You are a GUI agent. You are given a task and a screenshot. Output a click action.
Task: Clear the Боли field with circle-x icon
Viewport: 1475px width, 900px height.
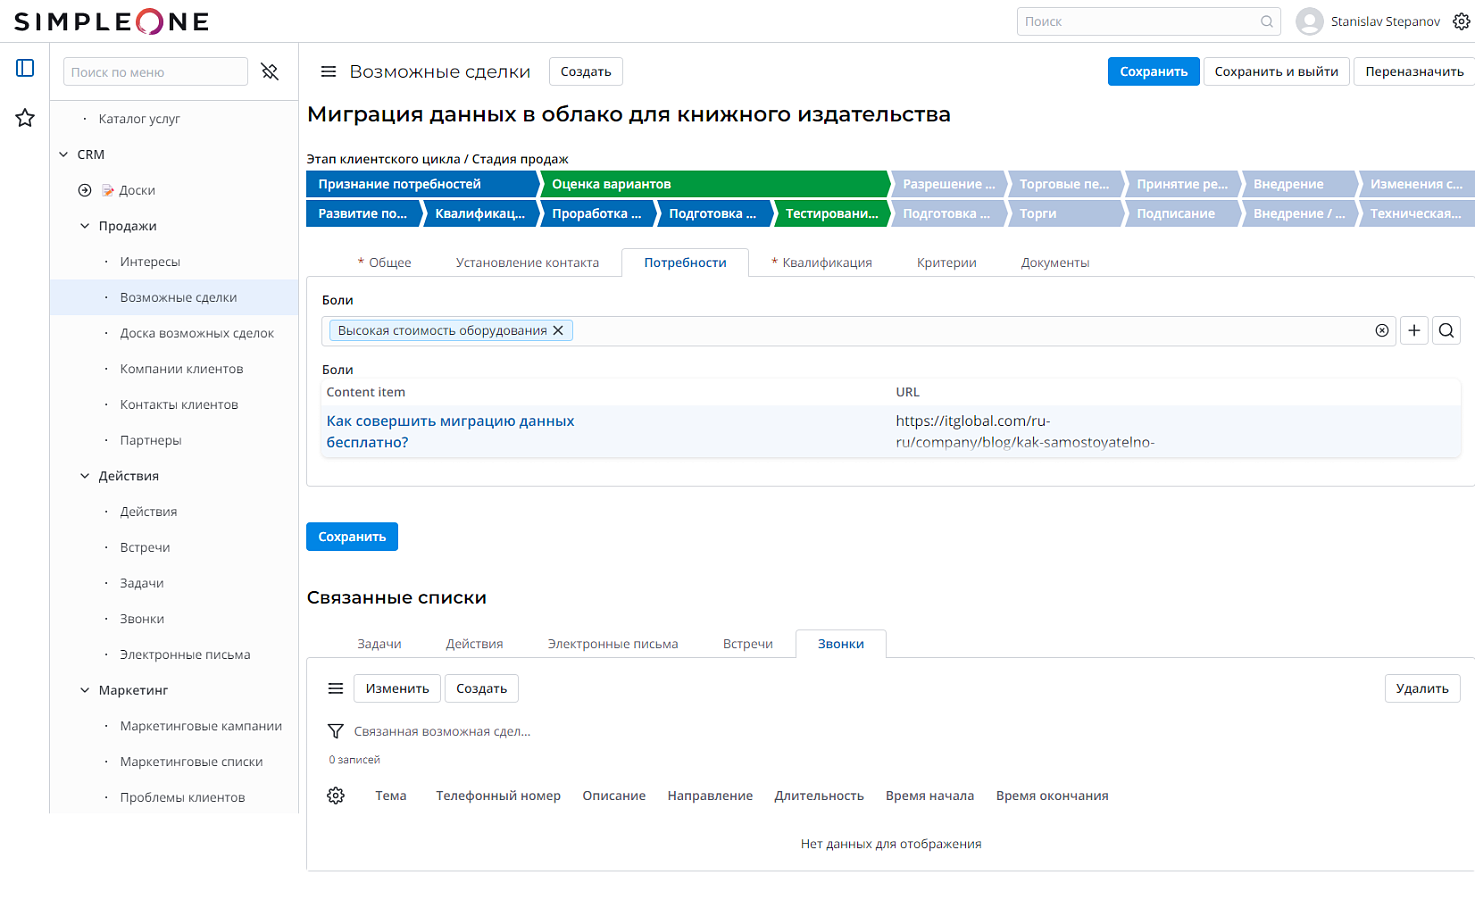[1382, 330]
